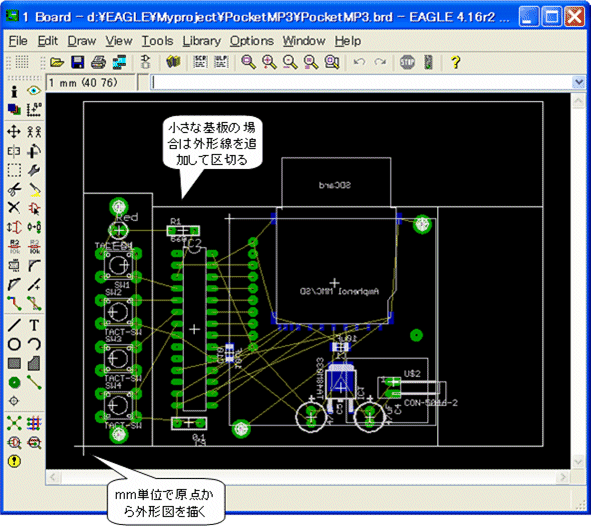Select the Signal tool
Image resolution: width=591 pixels, height=526 pixels.
(x=34, y=382)
